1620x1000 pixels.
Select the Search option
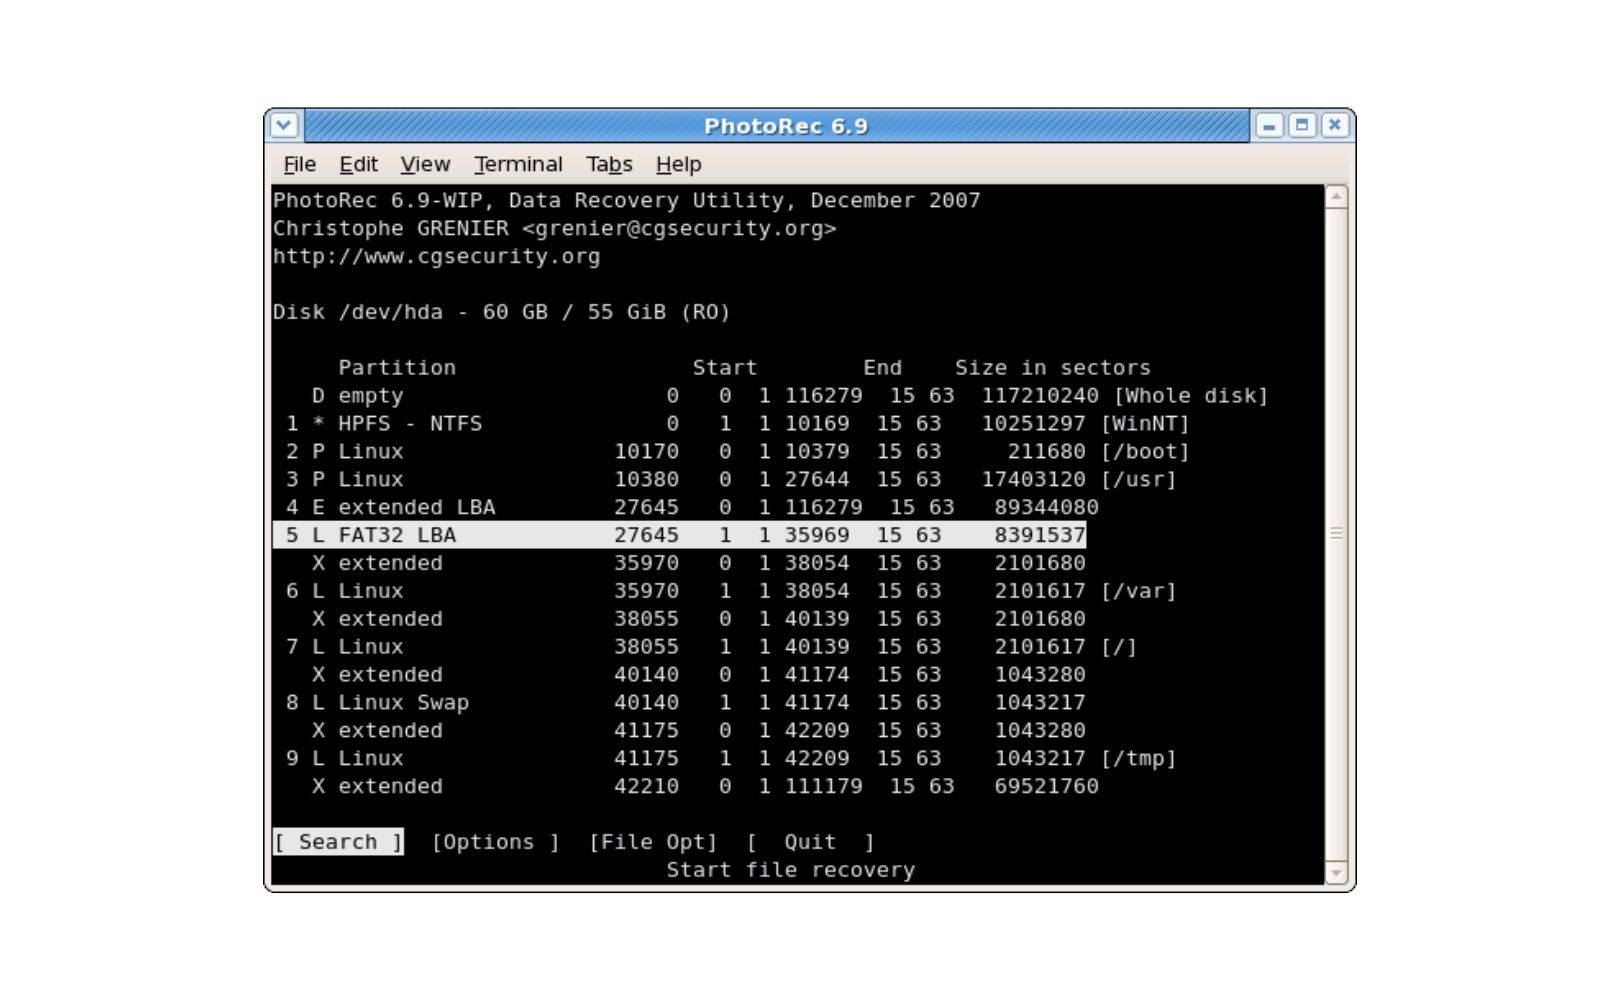[x=338, y=842]
